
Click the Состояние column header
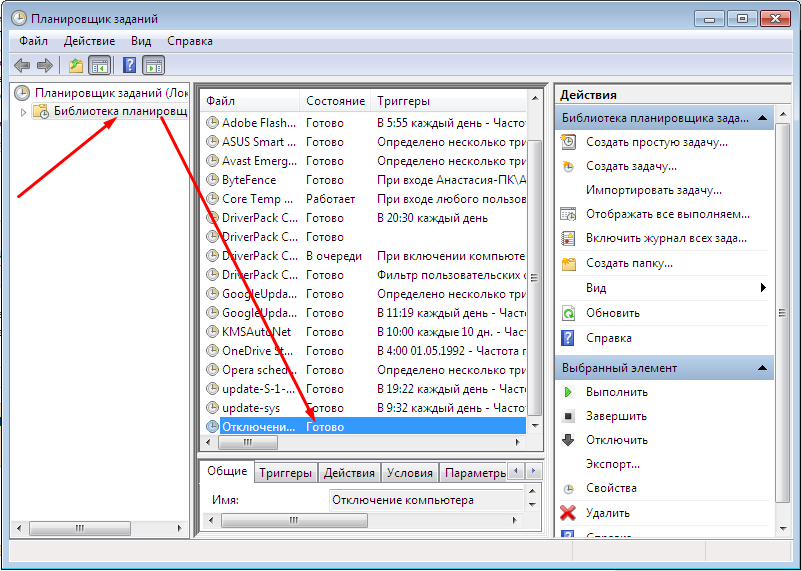(x=335, y=101)
